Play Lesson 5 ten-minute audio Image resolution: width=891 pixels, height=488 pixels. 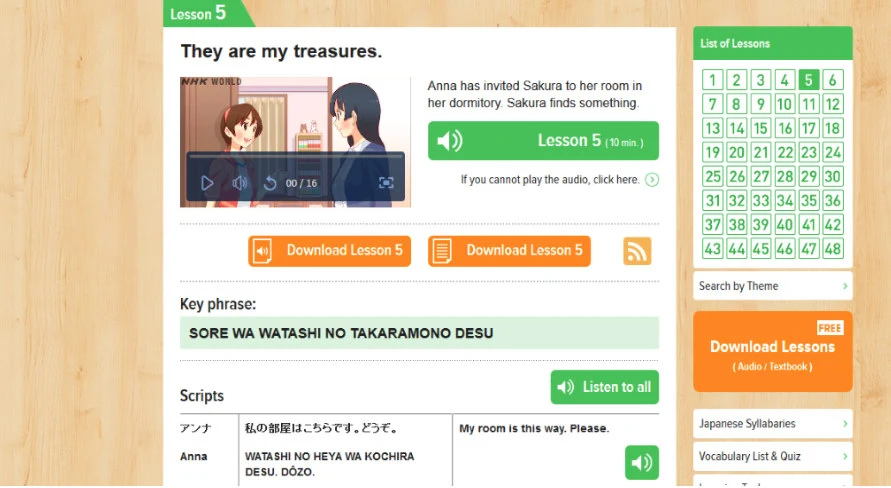coord(543,140)
